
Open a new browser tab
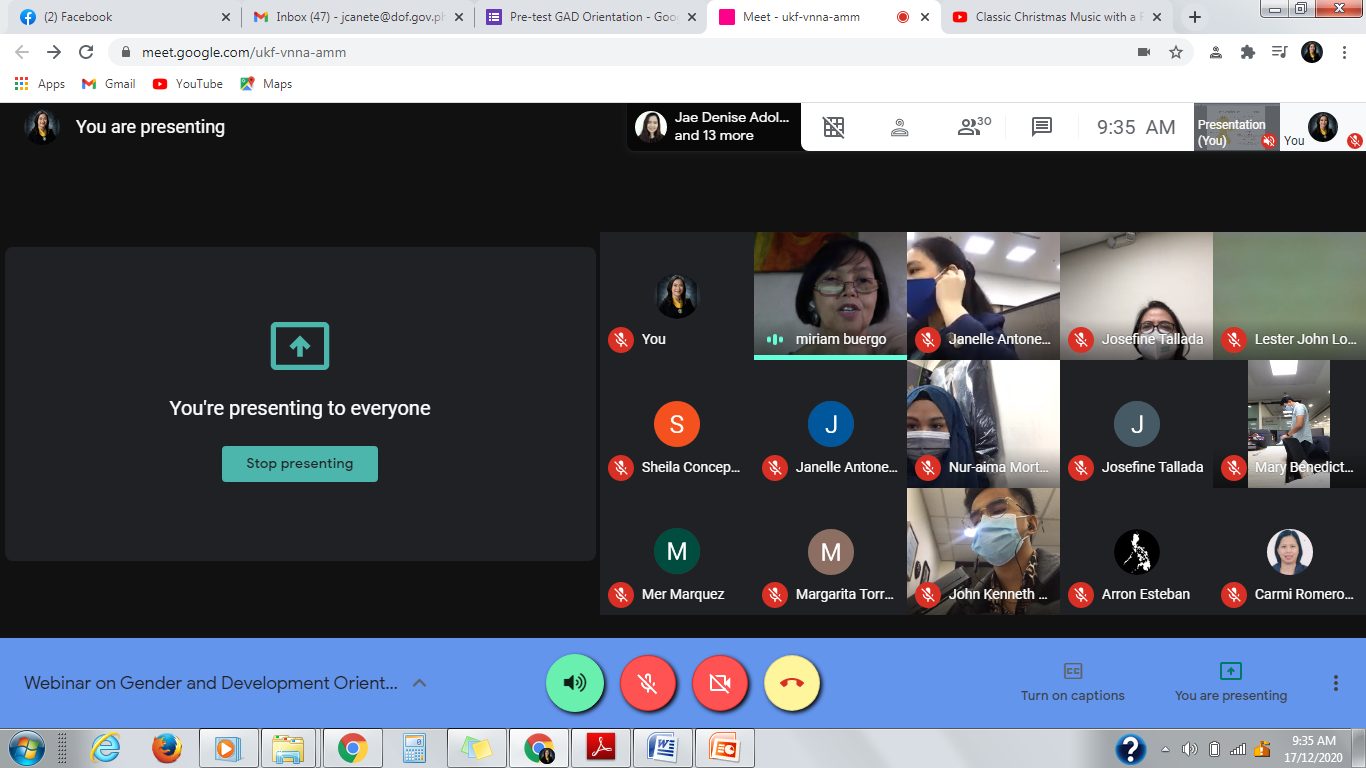tap(1194, 17)
